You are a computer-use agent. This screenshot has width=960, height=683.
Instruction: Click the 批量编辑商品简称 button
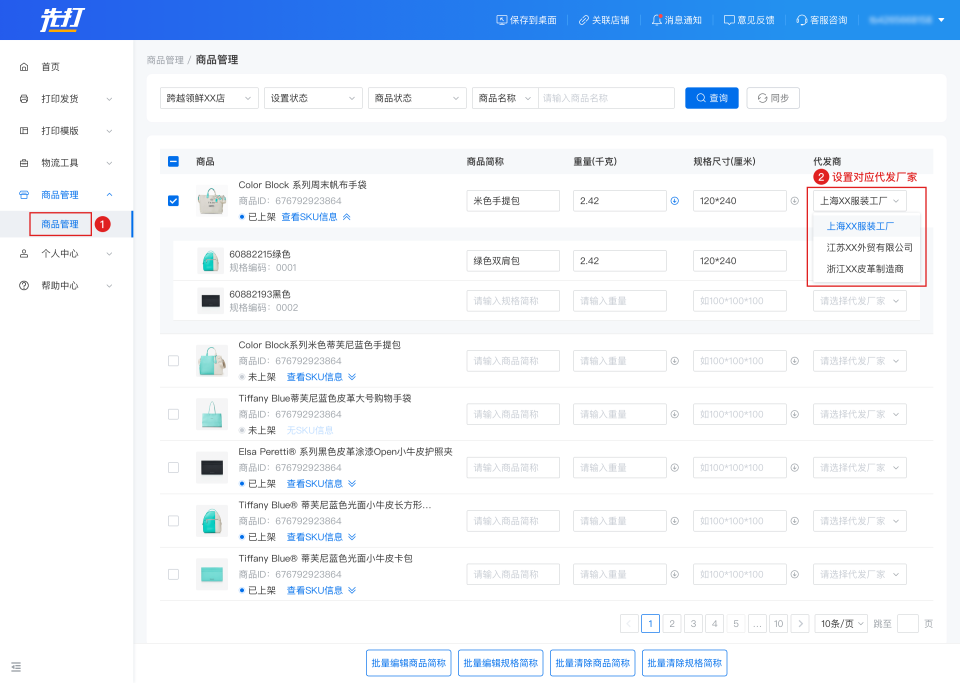click(x=410, y=663)
